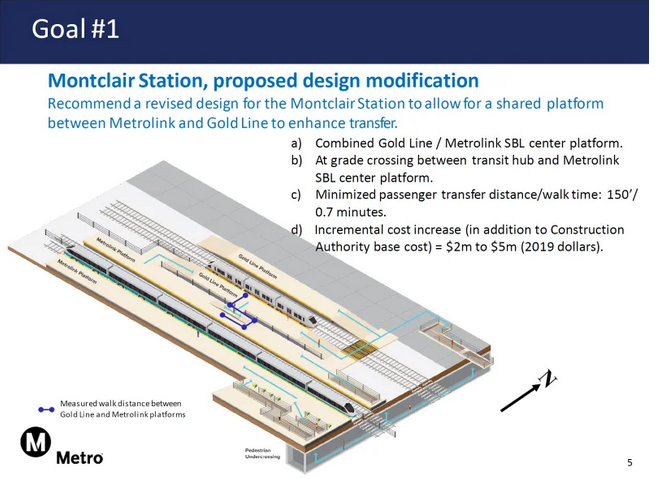This screenshot has height=479, width=657.
Task: Click the Metro M logo circle
Action: click(36, 442)
